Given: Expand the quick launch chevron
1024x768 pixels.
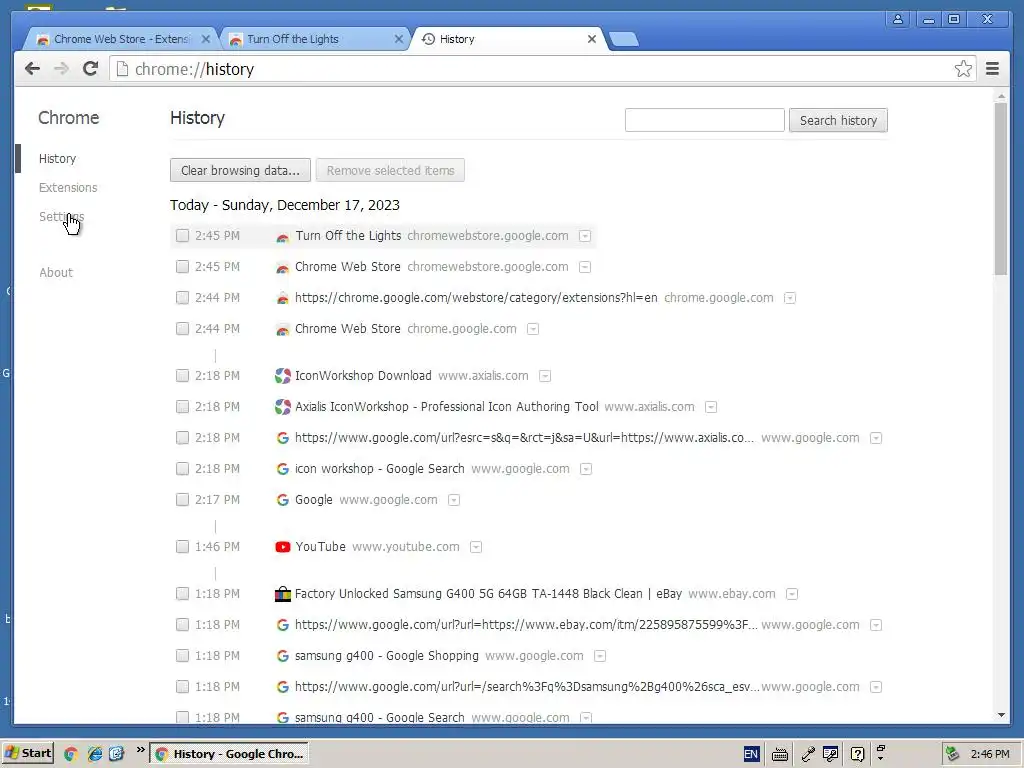Looking at the screenshot, I should coord(140,750).
